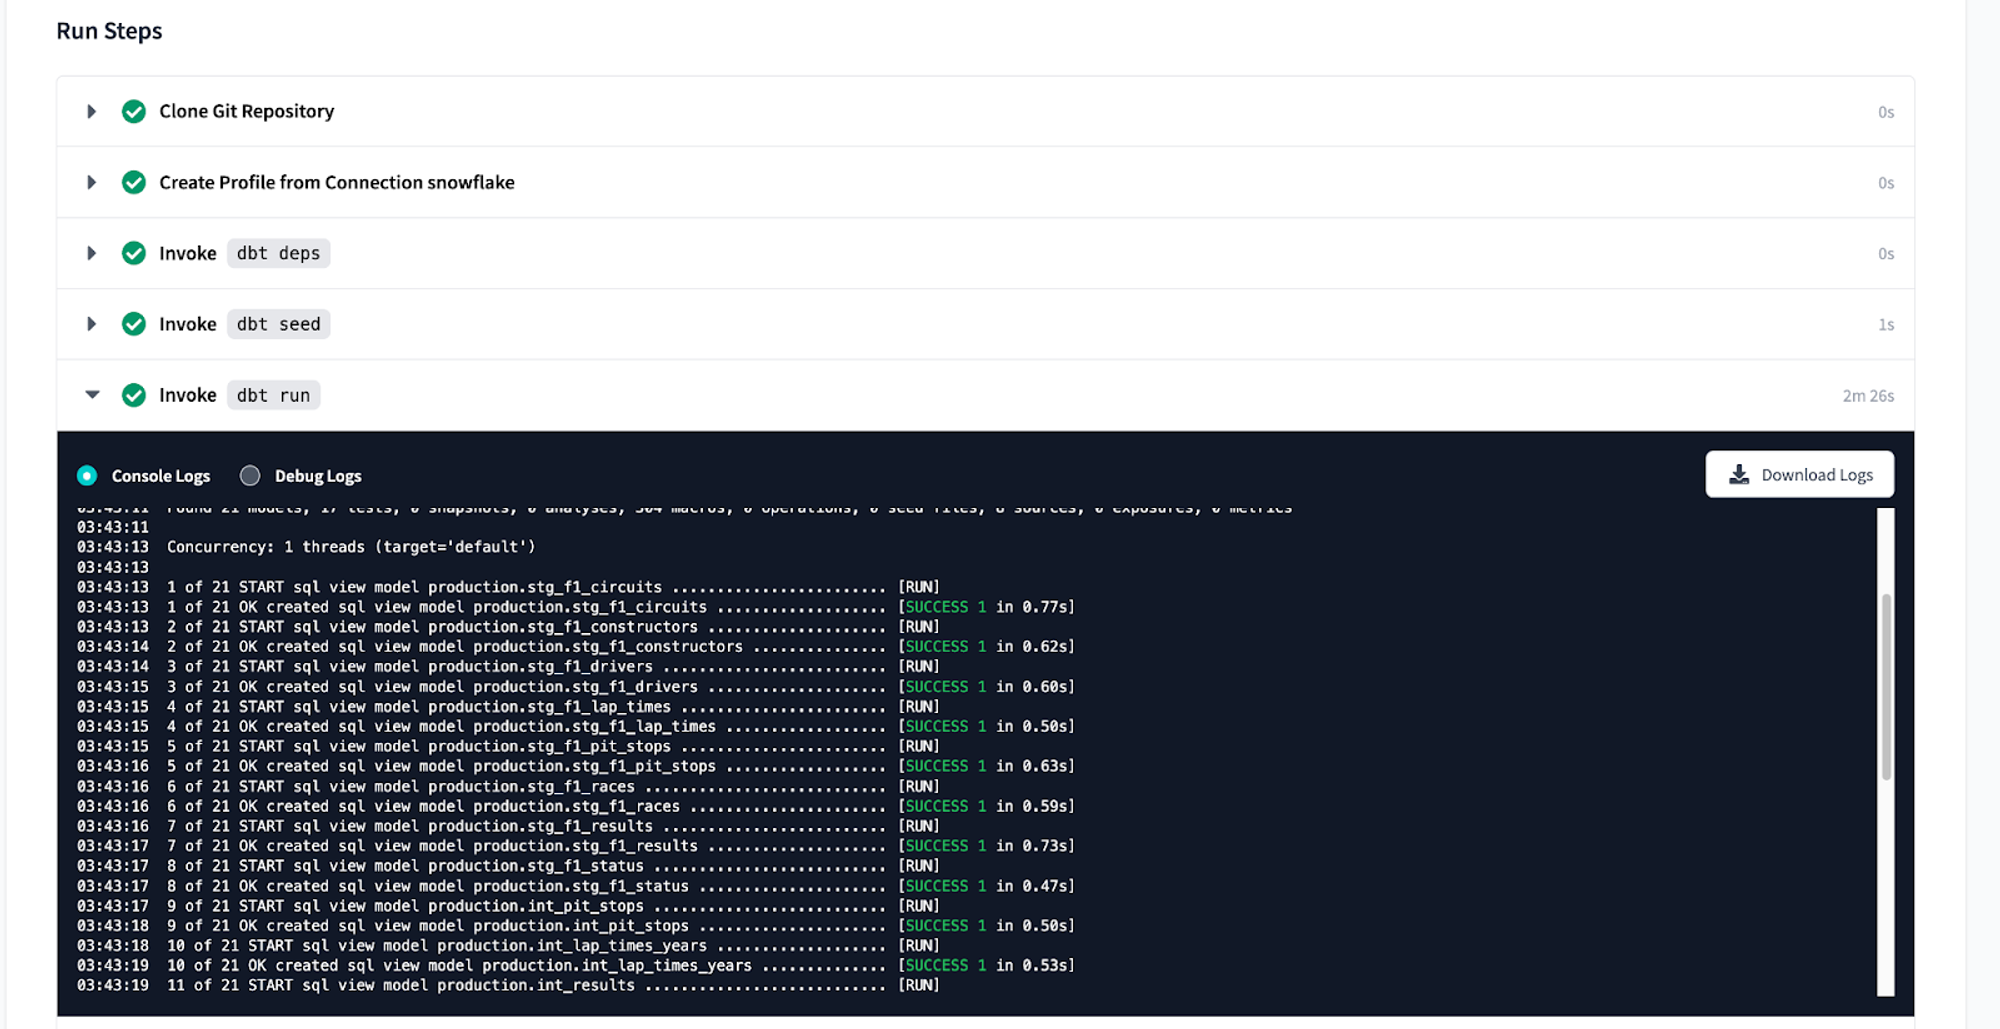Click the Download Logs button
This screenshot has width=2000, height=1029.
click(1799, 475)
